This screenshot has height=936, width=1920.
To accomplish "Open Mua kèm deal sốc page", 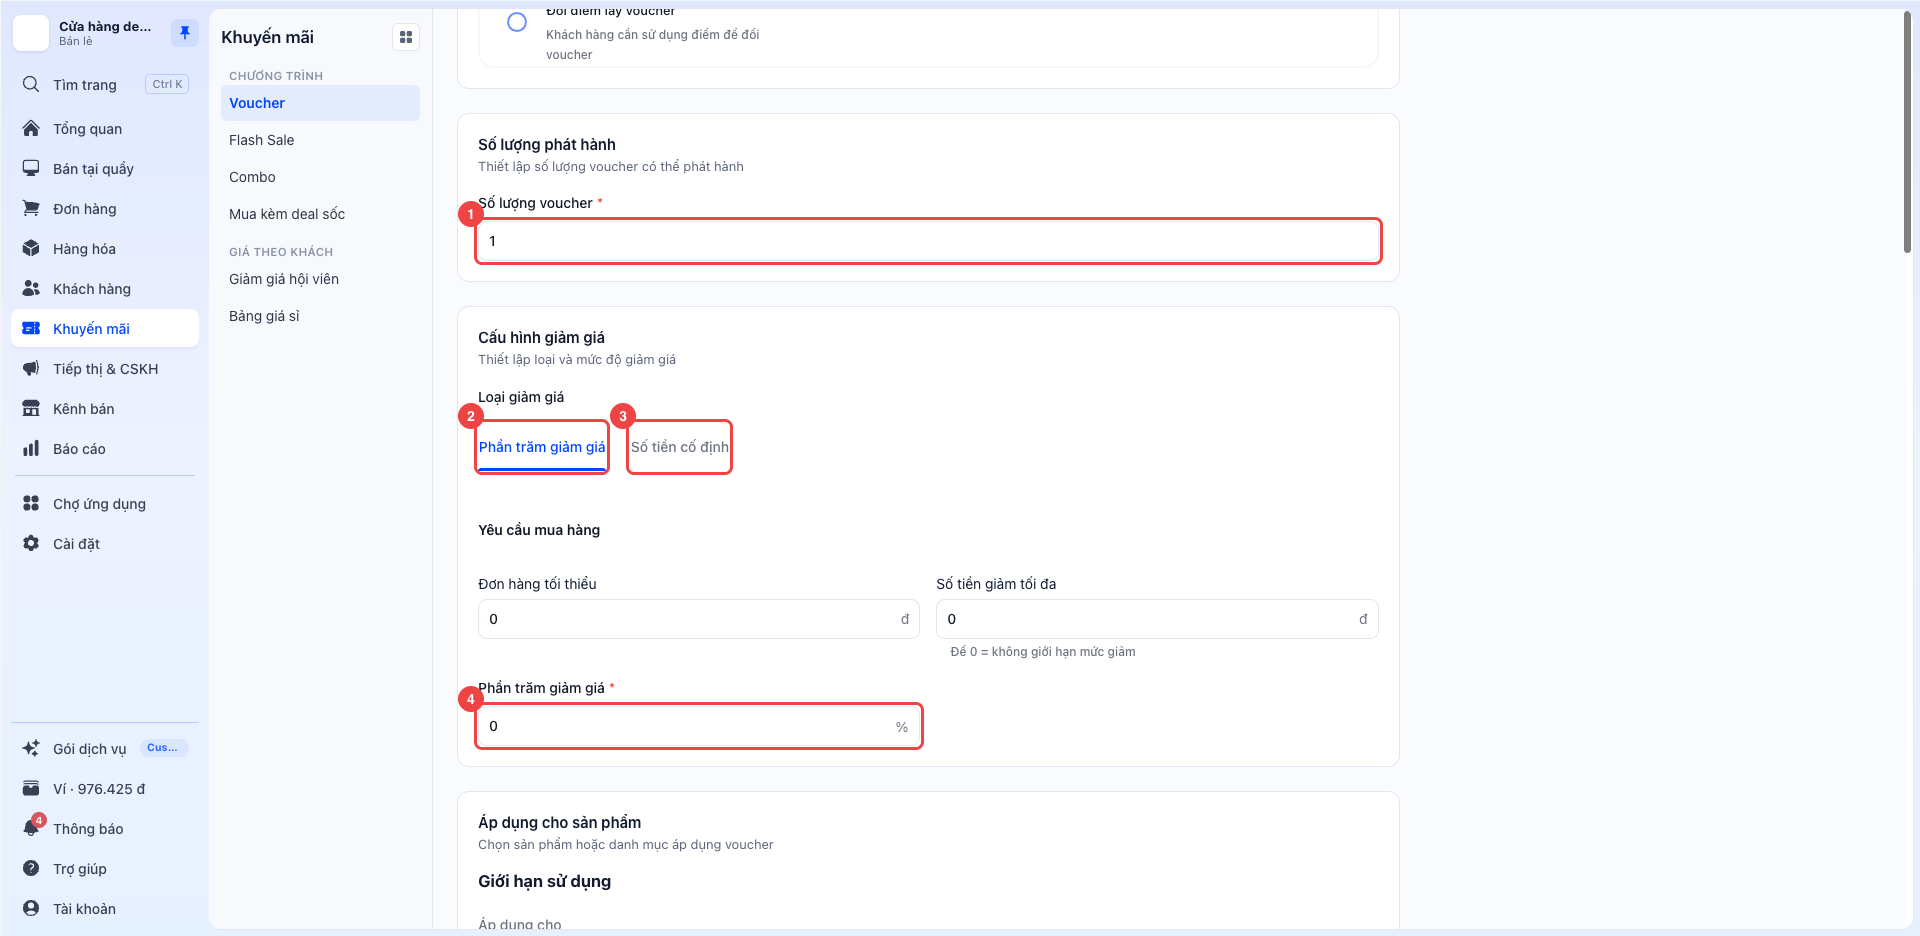I will [320, 214].
